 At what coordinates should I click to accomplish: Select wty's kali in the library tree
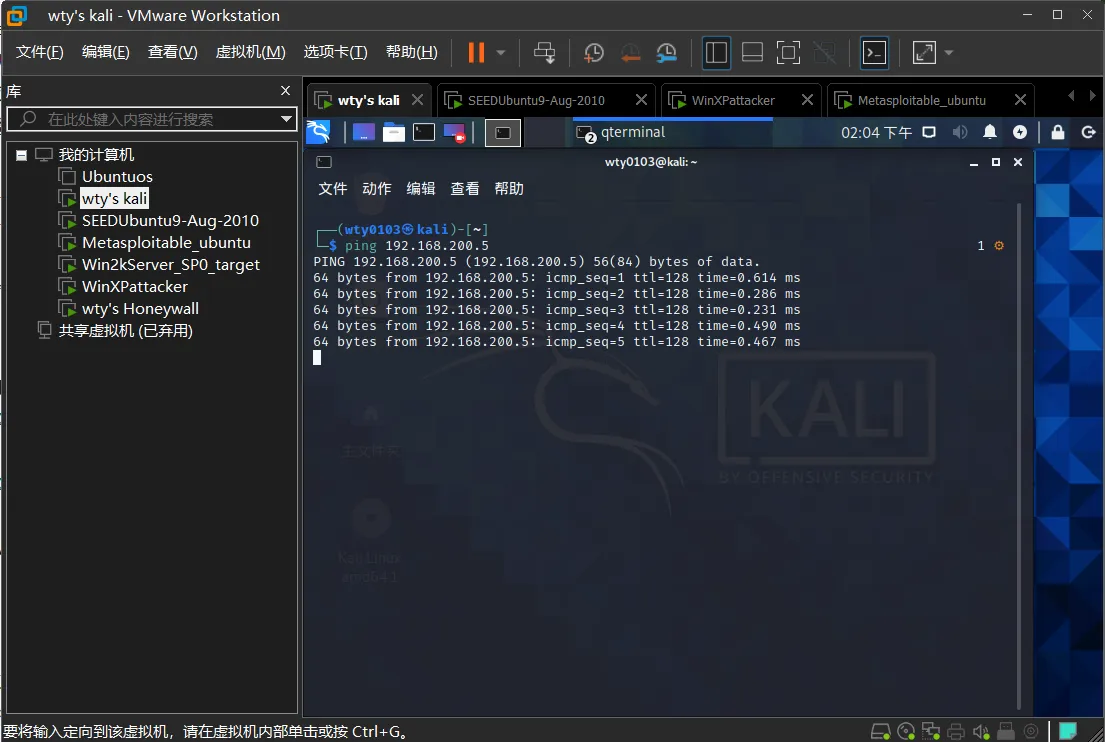pos(114,199)
